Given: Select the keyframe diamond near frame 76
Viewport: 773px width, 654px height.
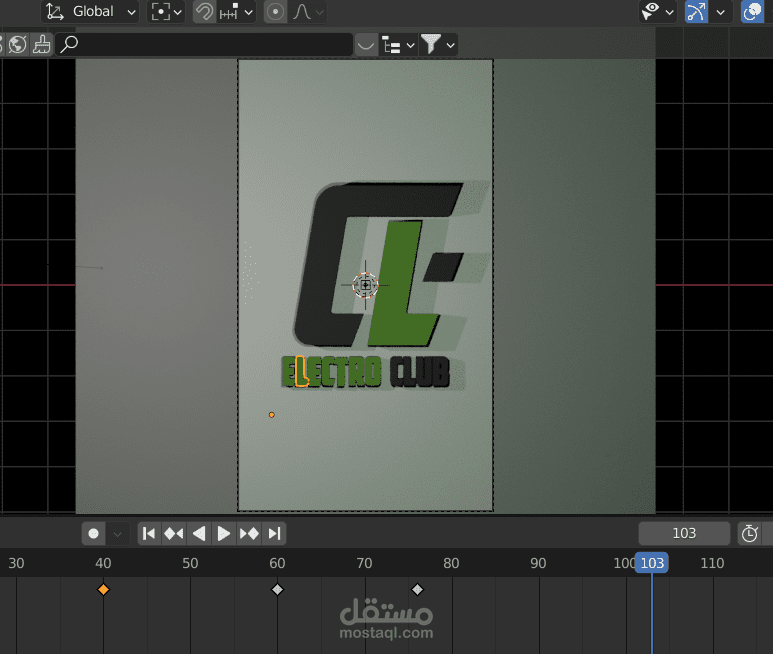Looking at the screenshot, I should 418,589.
